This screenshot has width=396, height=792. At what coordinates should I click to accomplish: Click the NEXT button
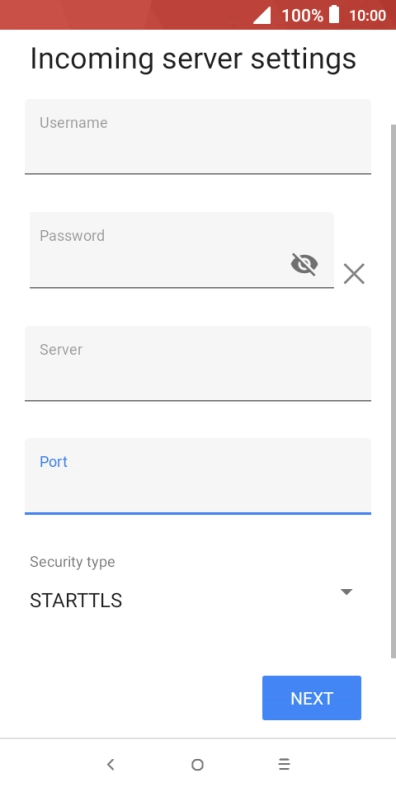click(312, 698)
